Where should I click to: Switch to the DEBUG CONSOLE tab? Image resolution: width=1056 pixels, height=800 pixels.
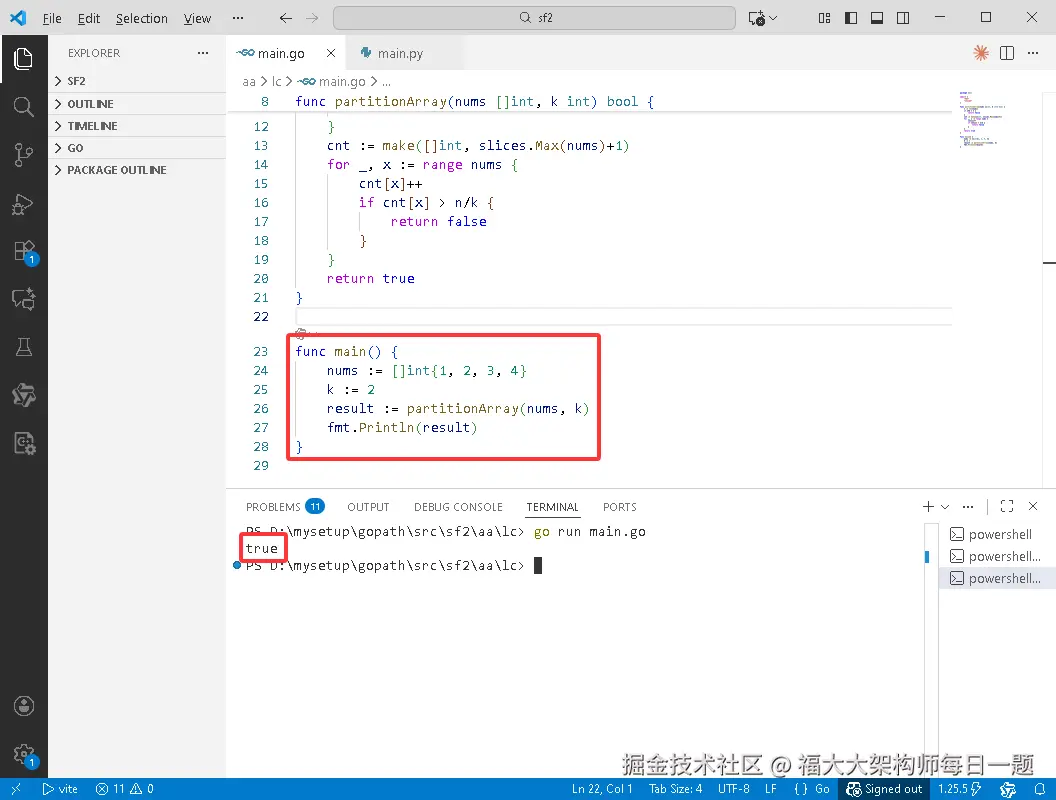(x=458, y=506)
